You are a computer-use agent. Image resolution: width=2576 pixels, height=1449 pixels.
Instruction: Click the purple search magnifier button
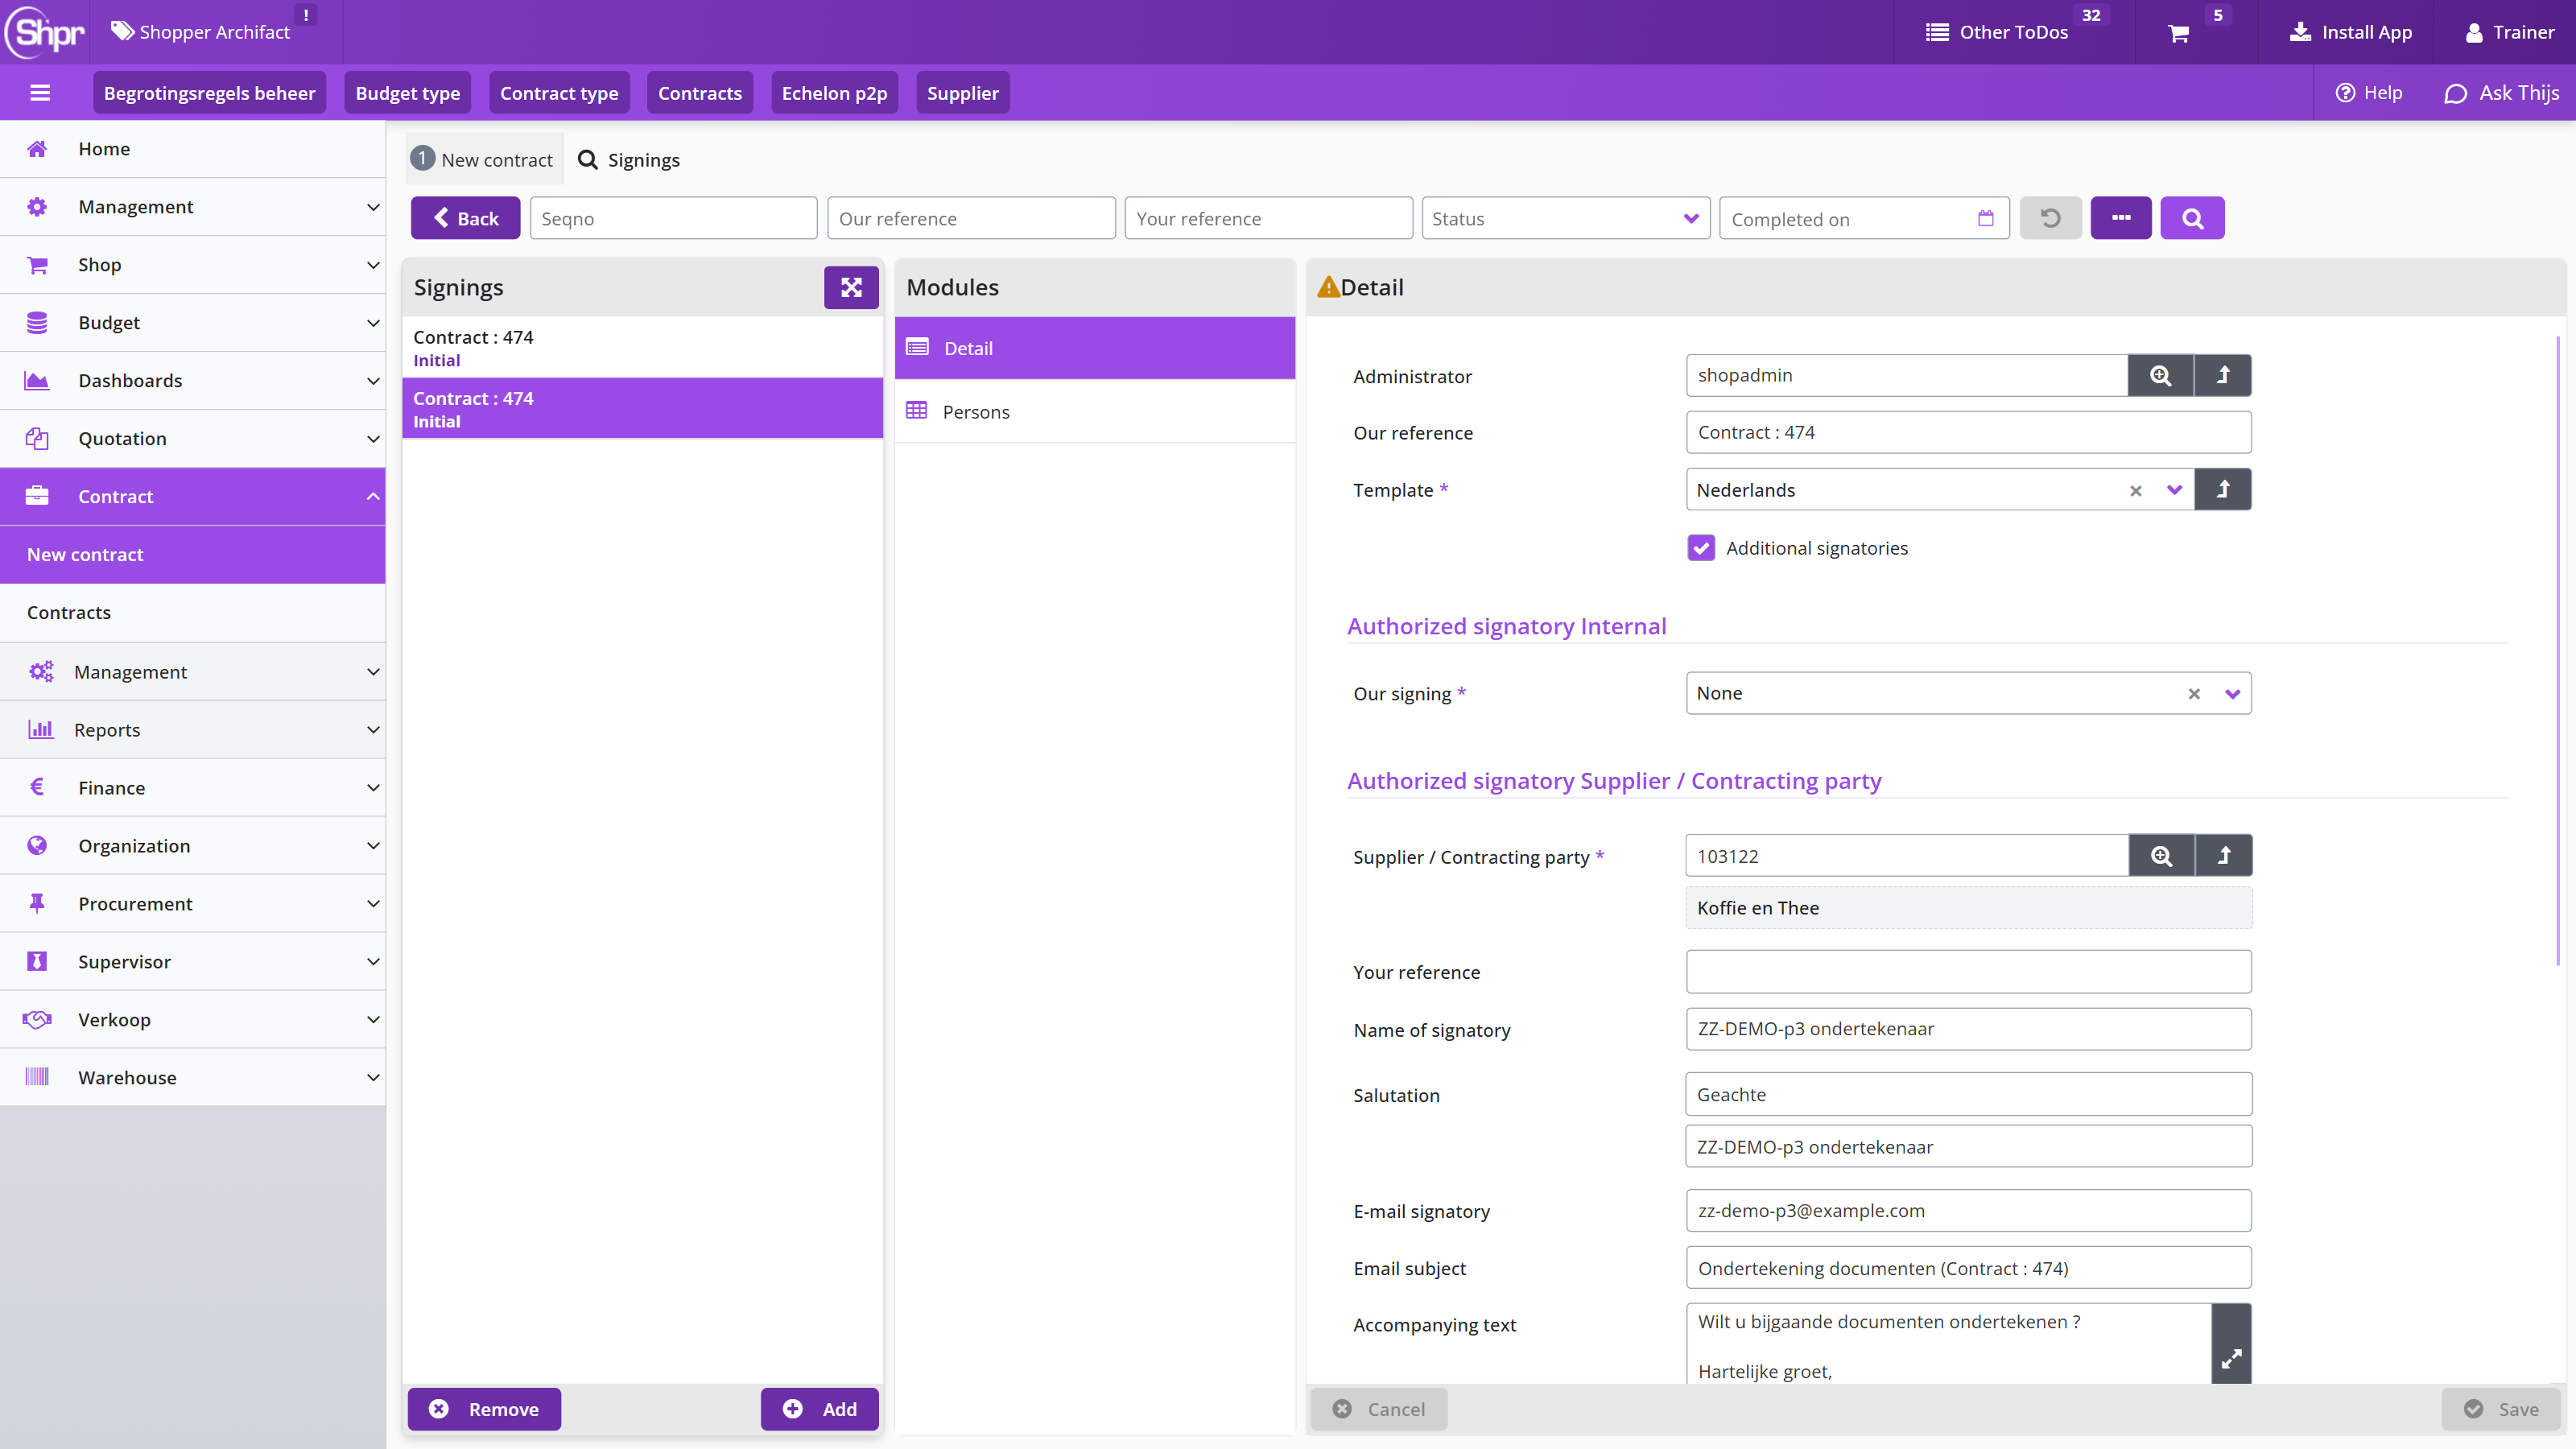[2192, 218]
